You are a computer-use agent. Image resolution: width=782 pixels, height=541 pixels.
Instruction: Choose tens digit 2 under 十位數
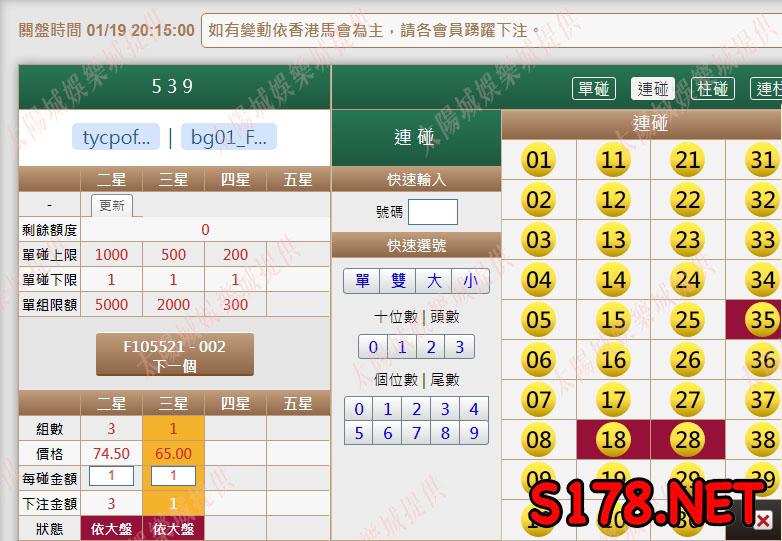(431, 347)
